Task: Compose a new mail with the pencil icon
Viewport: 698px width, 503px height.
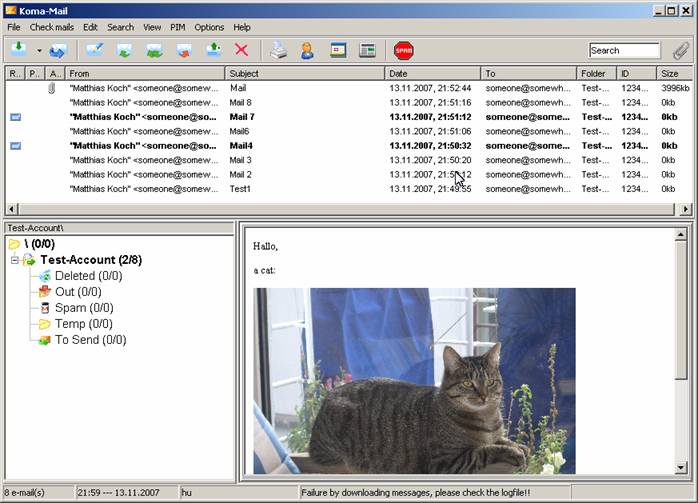Action: point(95,50)
